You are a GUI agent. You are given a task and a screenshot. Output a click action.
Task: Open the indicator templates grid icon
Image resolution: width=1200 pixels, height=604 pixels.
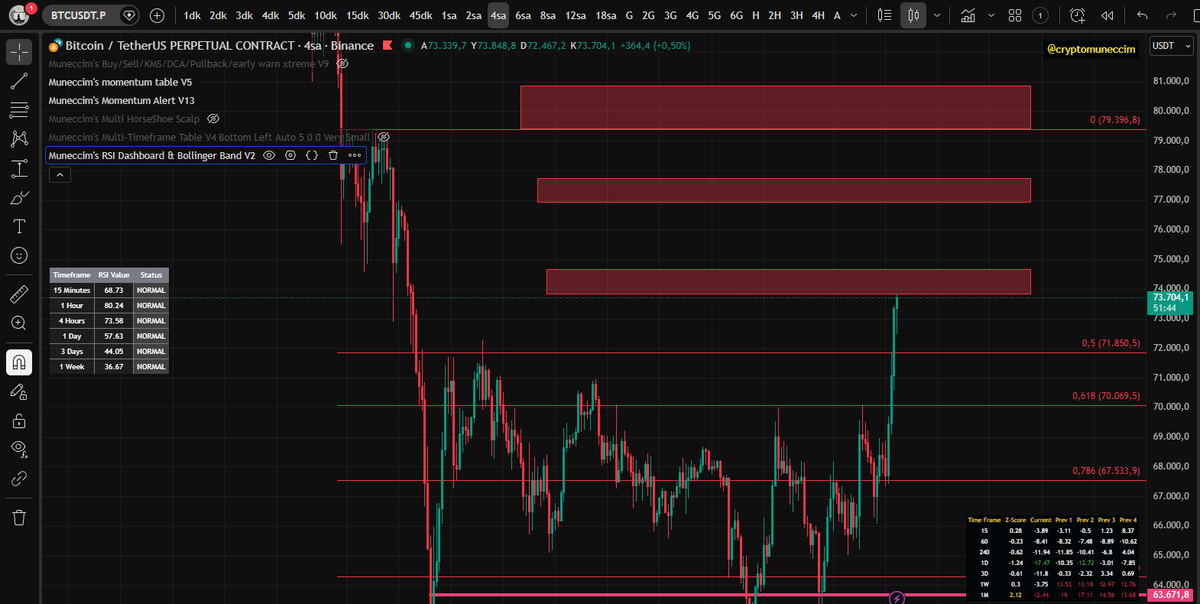(x=1015, y=16)
